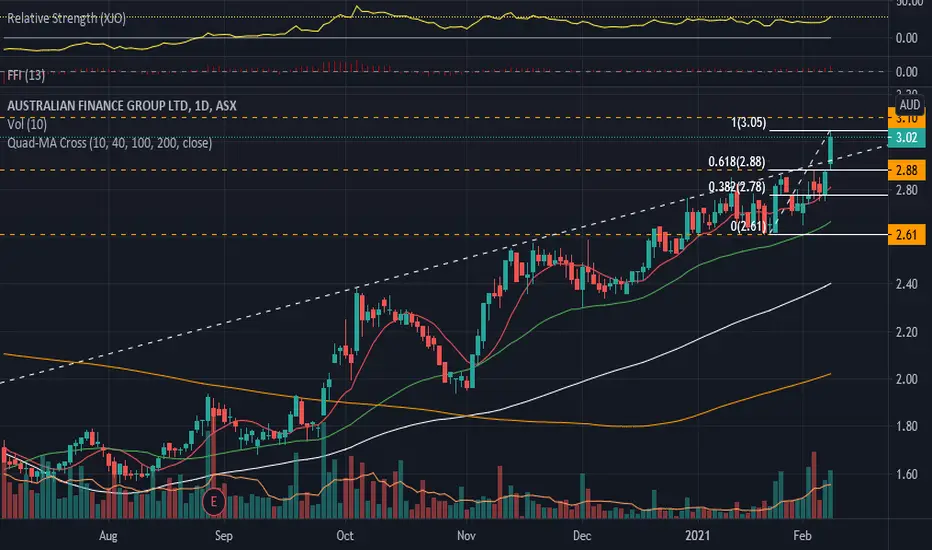Select the FFI (13) indicator label

[26, 75]
